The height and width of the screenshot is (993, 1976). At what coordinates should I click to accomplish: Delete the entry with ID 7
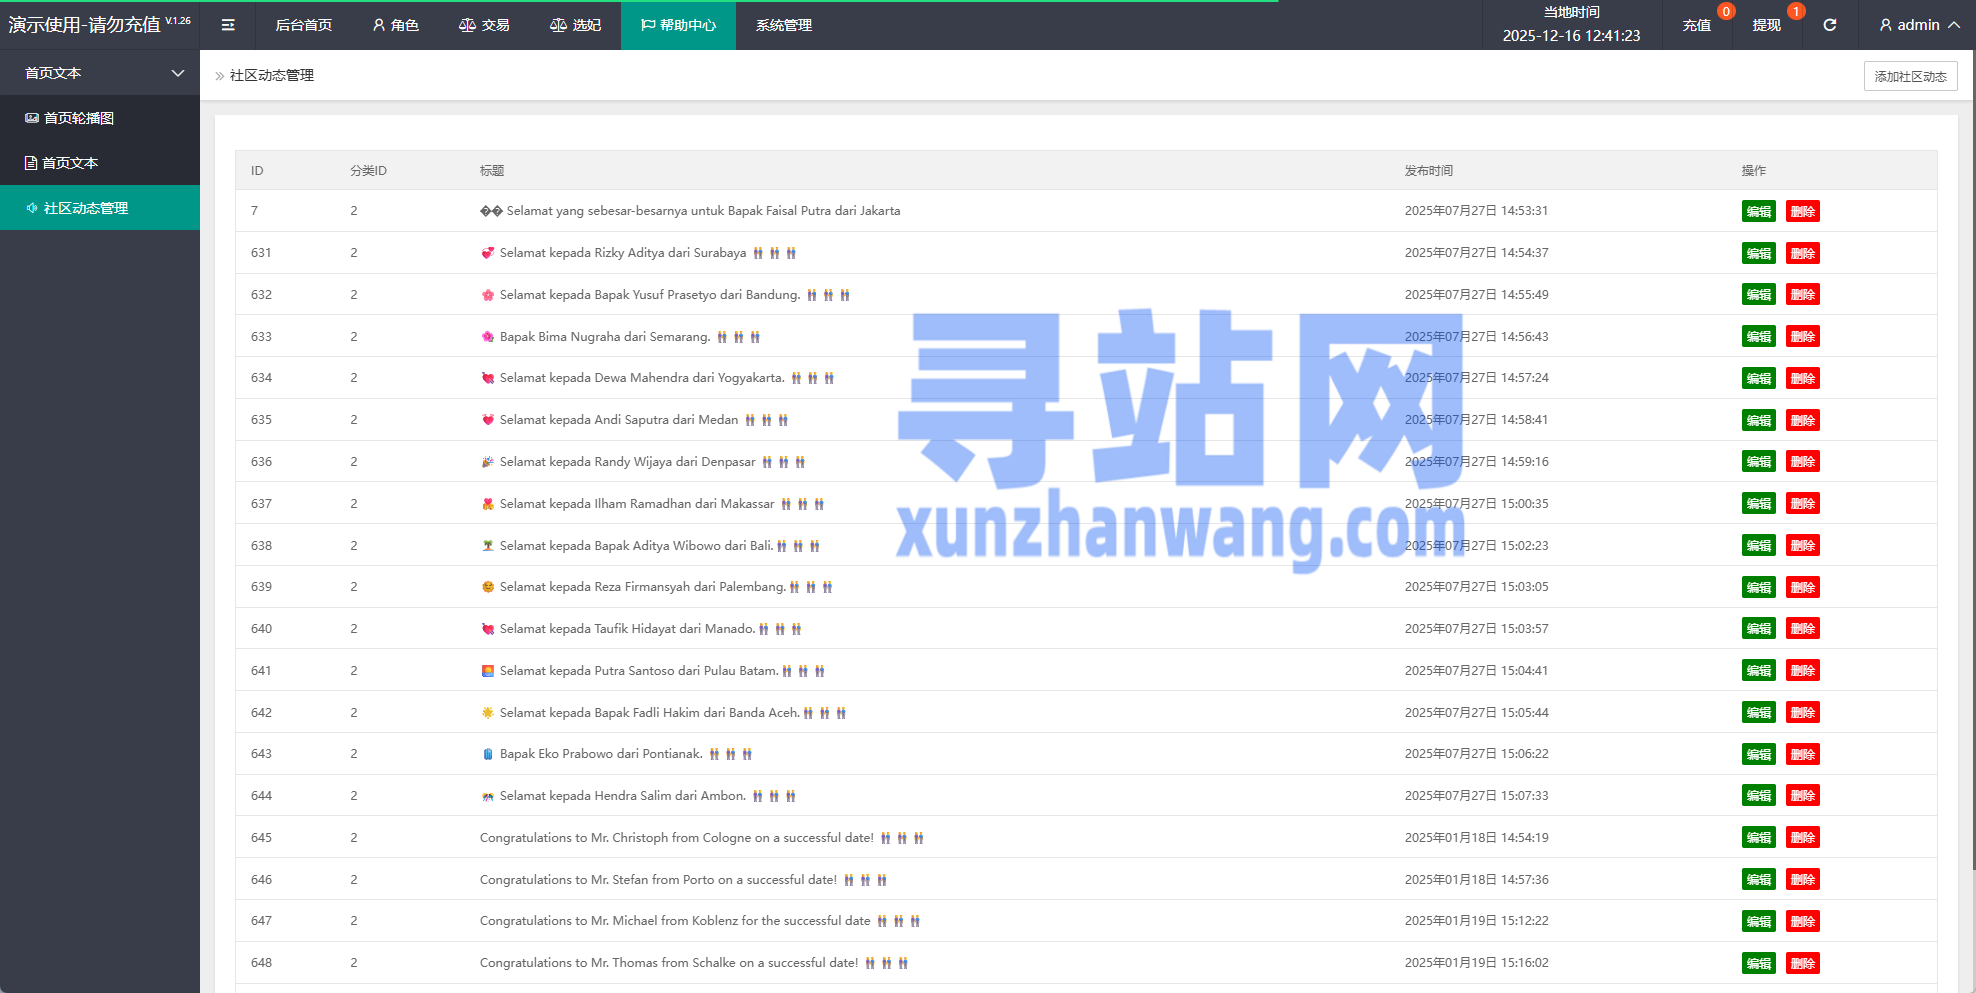[1802, 212]
